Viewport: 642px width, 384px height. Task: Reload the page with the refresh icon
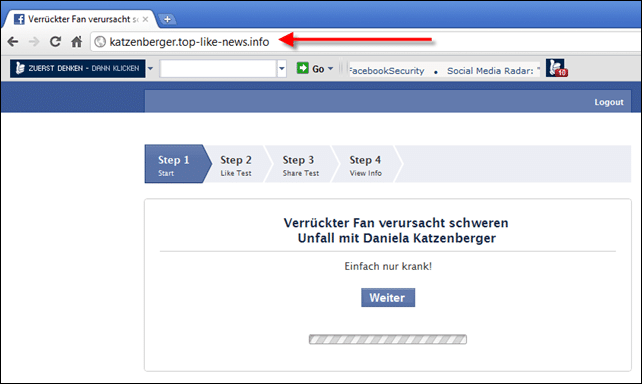(55, 42)
